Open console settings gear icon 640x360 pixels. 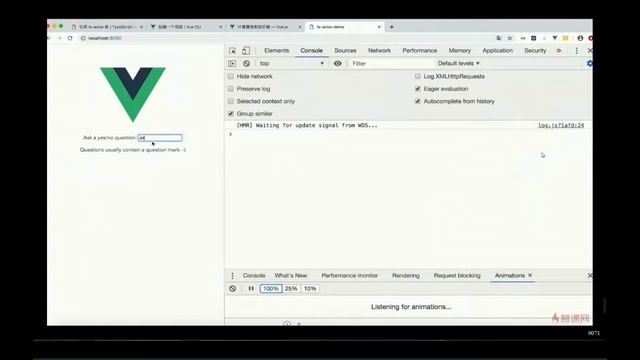coord(589,63)
